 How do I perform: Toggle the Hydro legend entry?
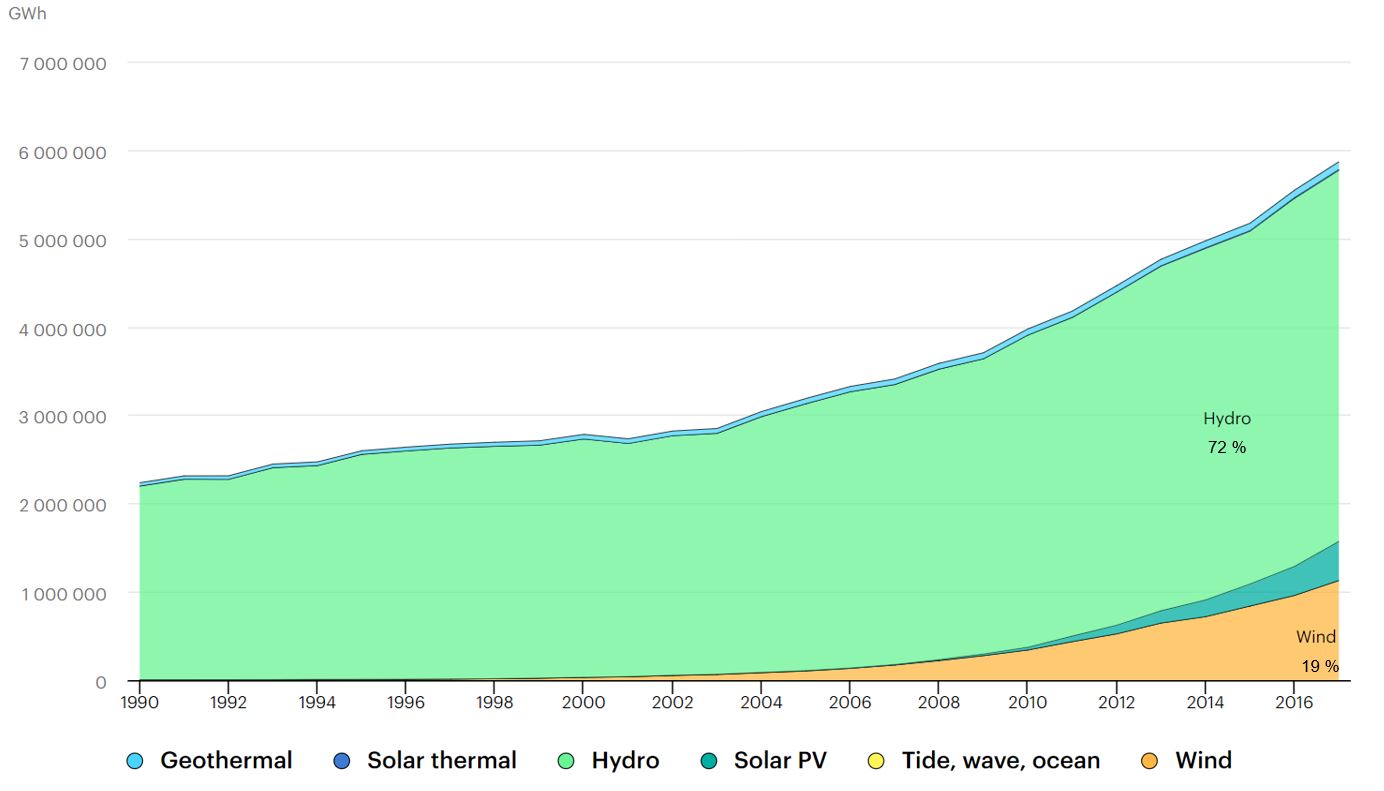609,760
